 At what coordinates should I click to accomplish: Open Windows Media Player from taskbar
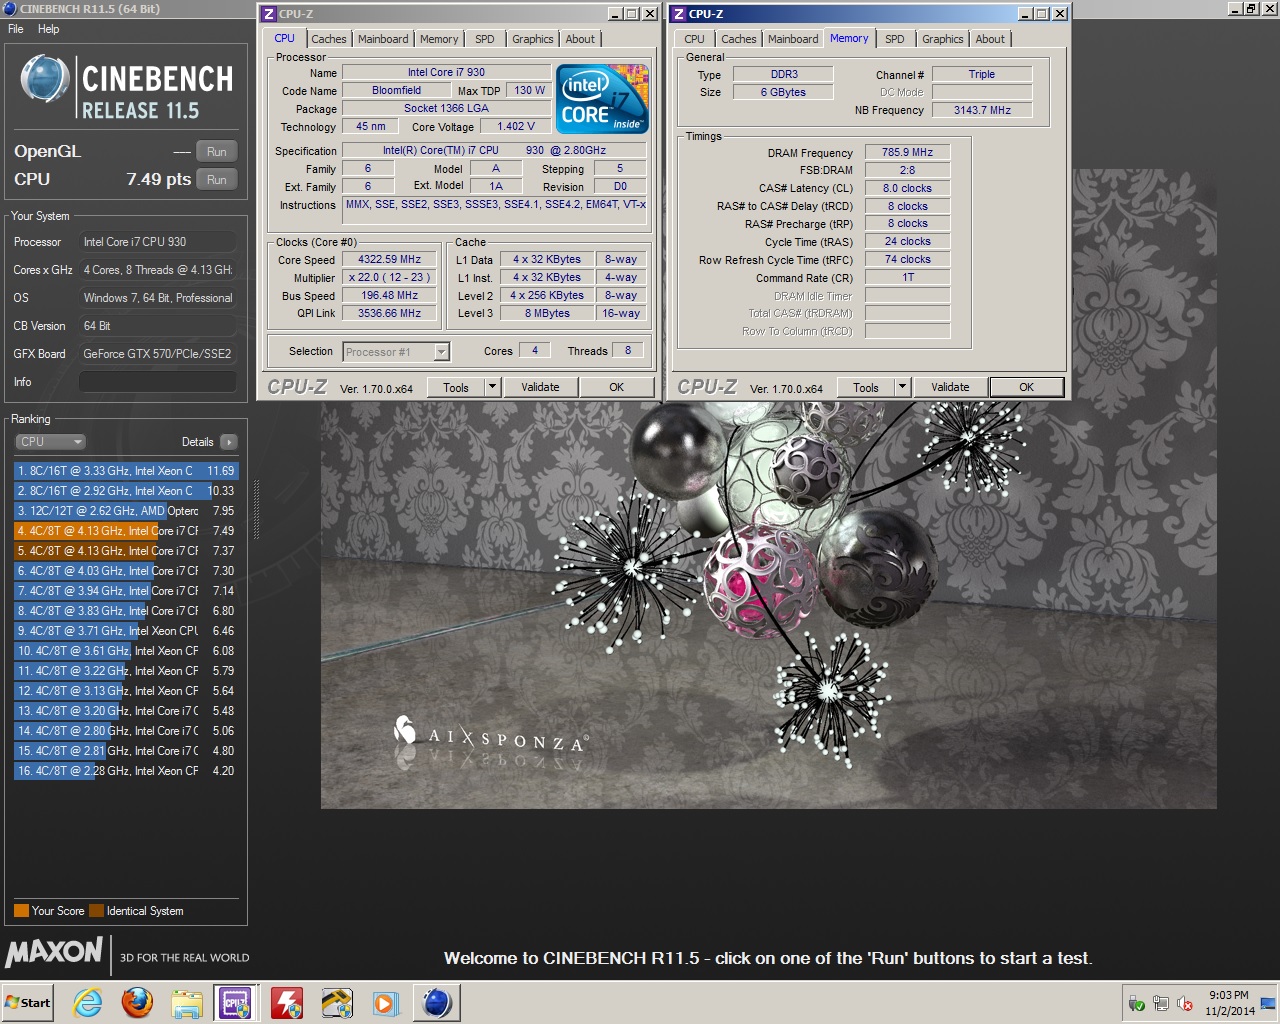pos(385,1003)
